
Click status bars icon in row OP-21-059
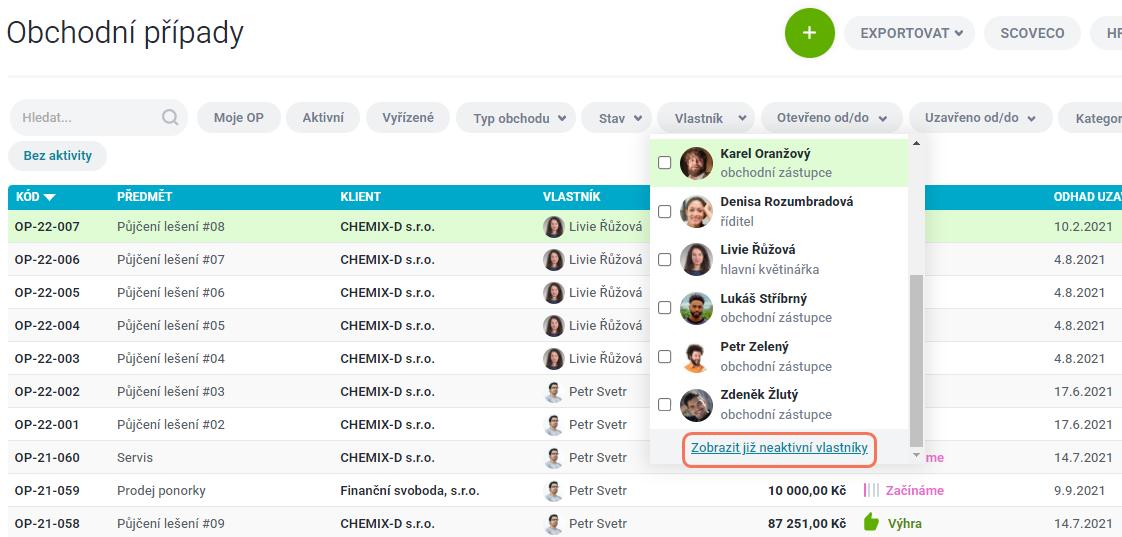point(871,490)
